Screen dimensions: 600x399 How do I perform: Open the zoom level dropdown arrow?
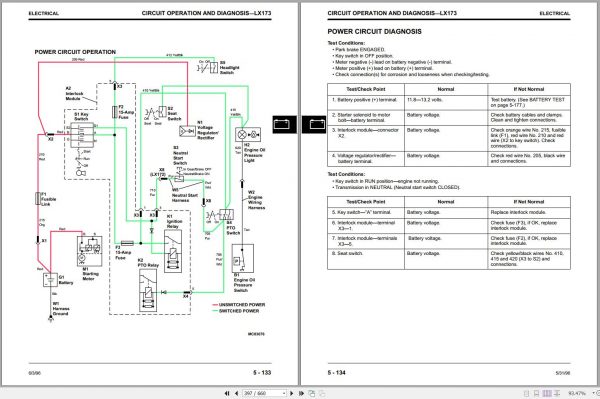coord(593,393)
